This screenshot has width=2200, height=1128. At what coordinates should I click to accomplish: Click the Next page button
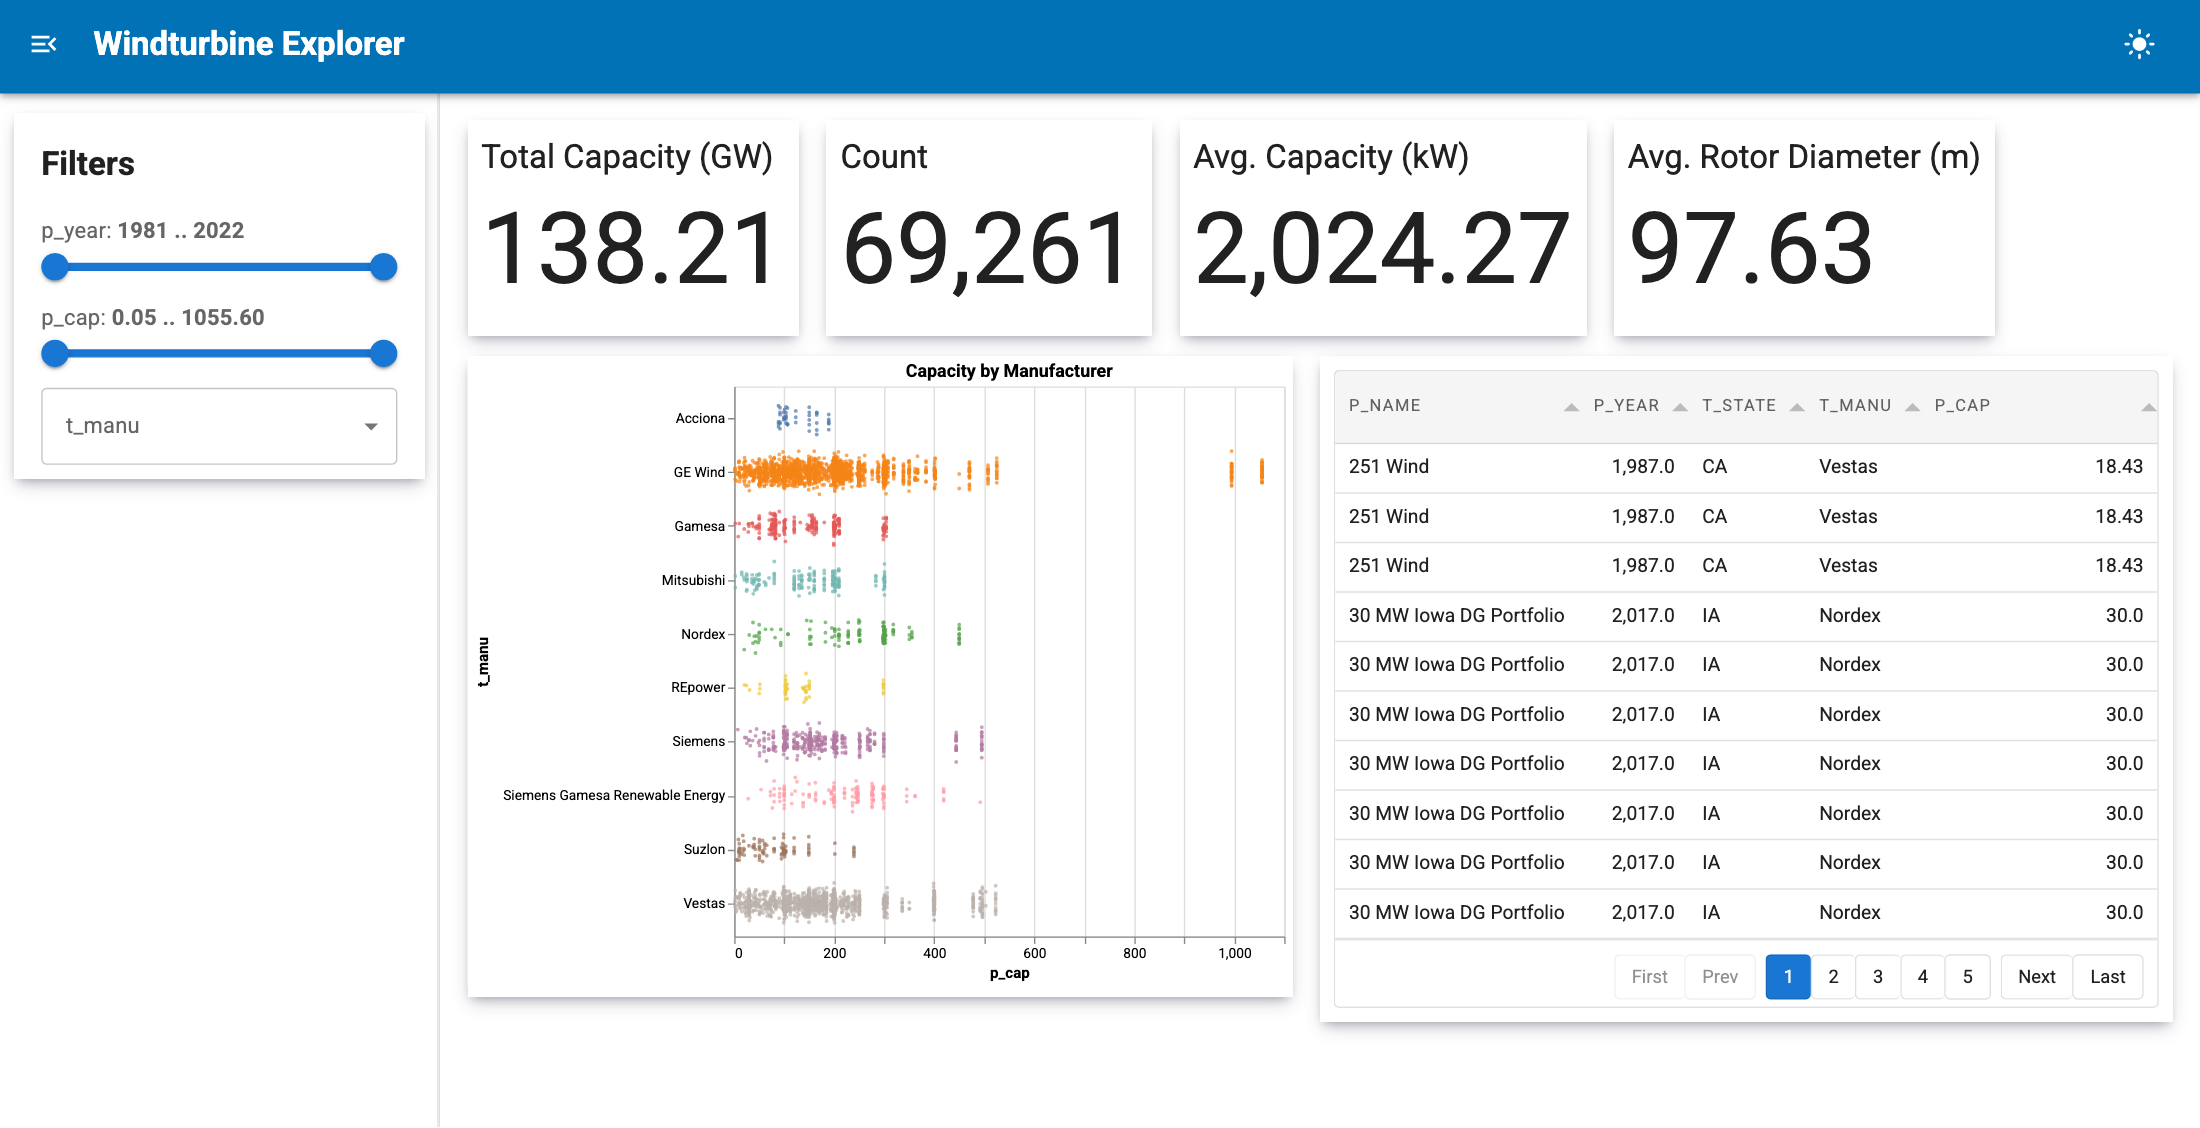pyautogui.click(x=2036, y=977)
